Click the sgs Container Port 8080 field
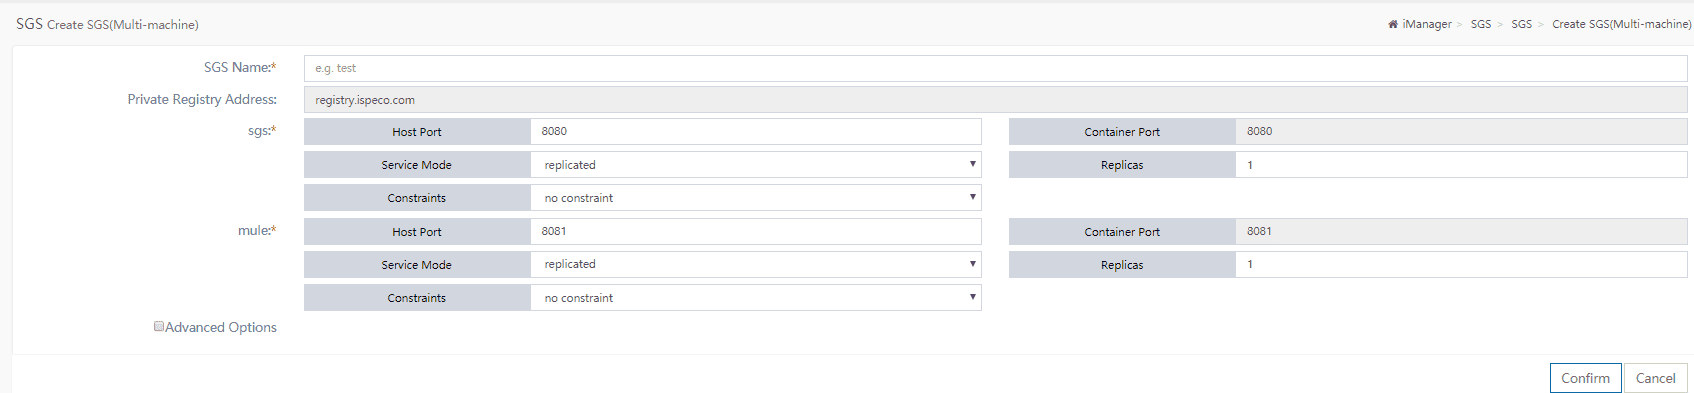This screenshot has width=1694, height=393. pos(1461,132)
